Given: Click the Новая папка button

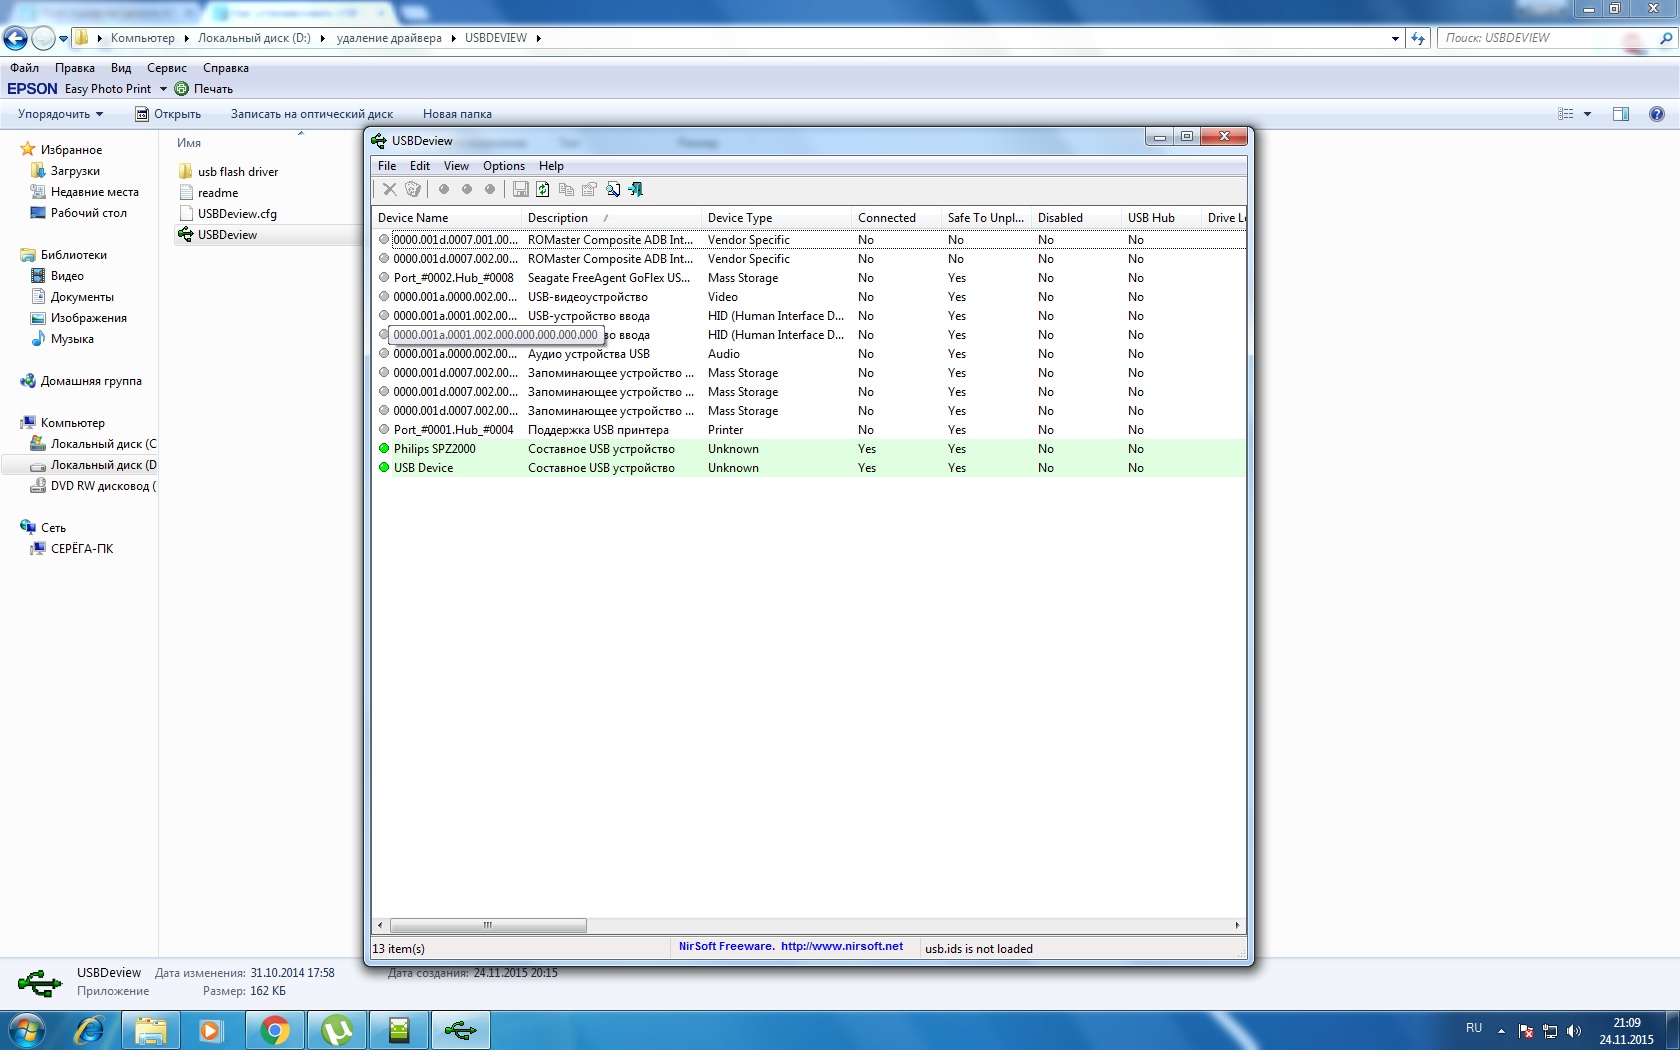Looking at the screenshot, I should 457,114.
